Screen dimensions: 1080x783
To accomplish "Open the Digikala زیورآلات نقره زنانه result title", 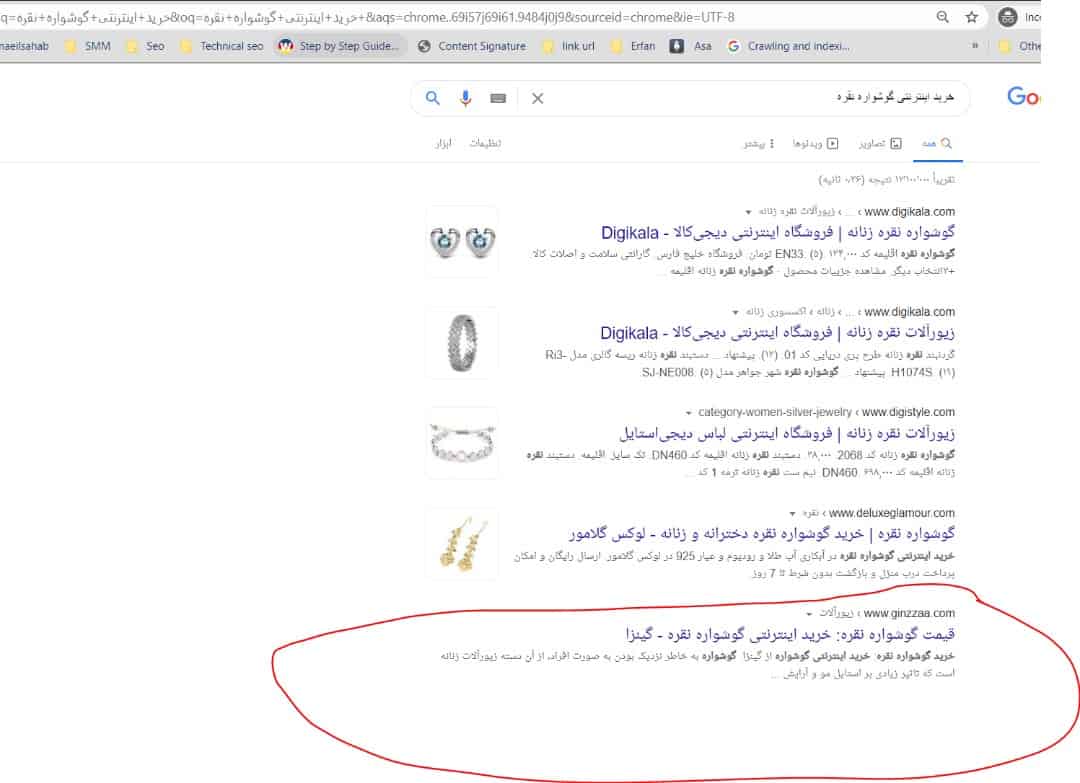I will pos(778,333).
